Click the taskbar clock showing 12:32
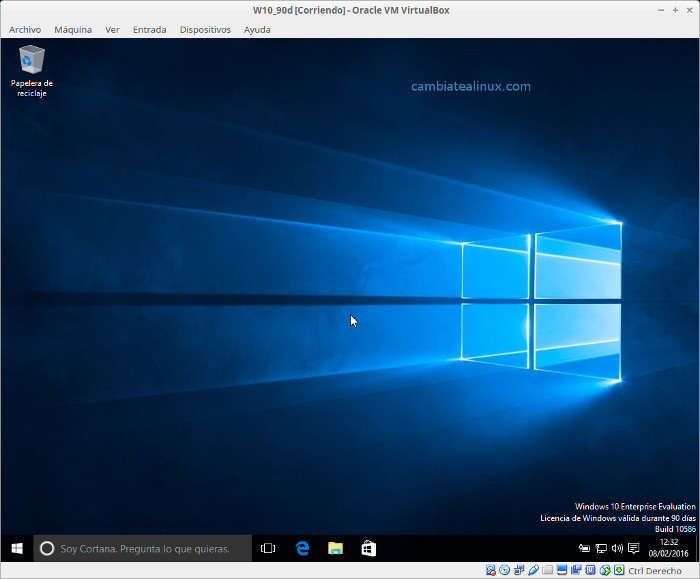The width and height of the screenshot is (700, 579). coord(668,548)
